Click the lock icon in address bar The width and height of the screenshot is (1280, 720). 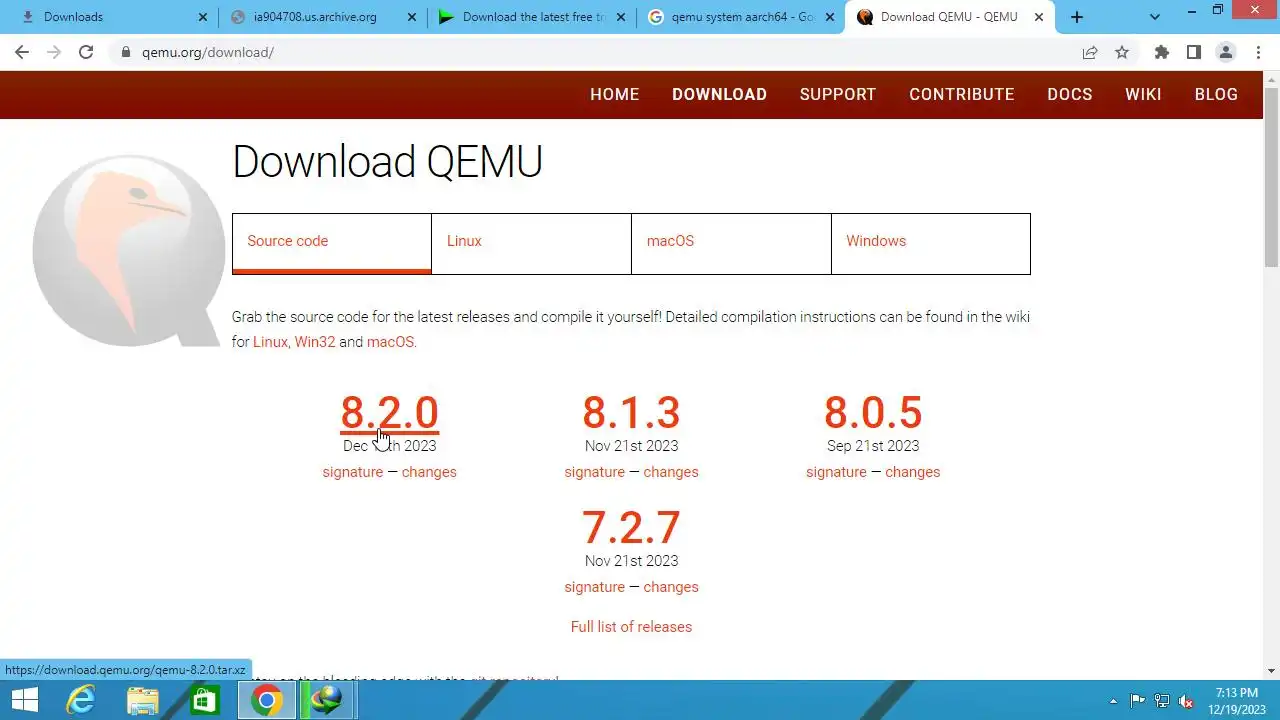[x=126, y=52]
